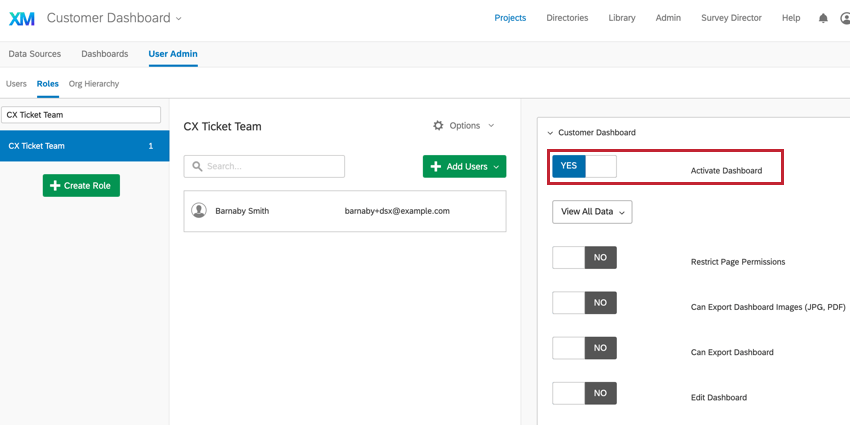Click the XM logo icon
The height and width of the screenshot is (425, 850).
pyautogui.click(x=21, y=18)
